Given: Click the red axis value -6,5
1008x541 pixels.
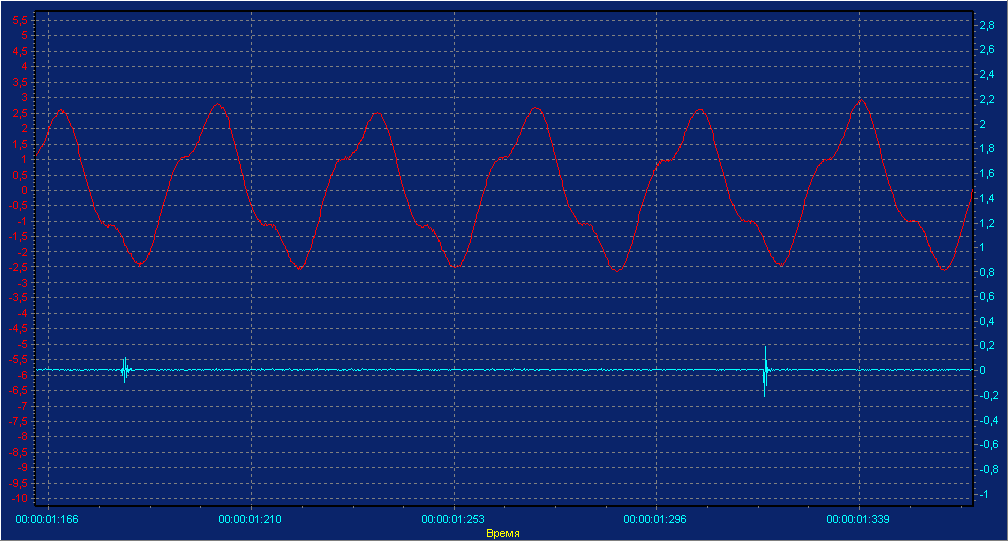Looking at the screenshot, I should click(x=18, y=391).
